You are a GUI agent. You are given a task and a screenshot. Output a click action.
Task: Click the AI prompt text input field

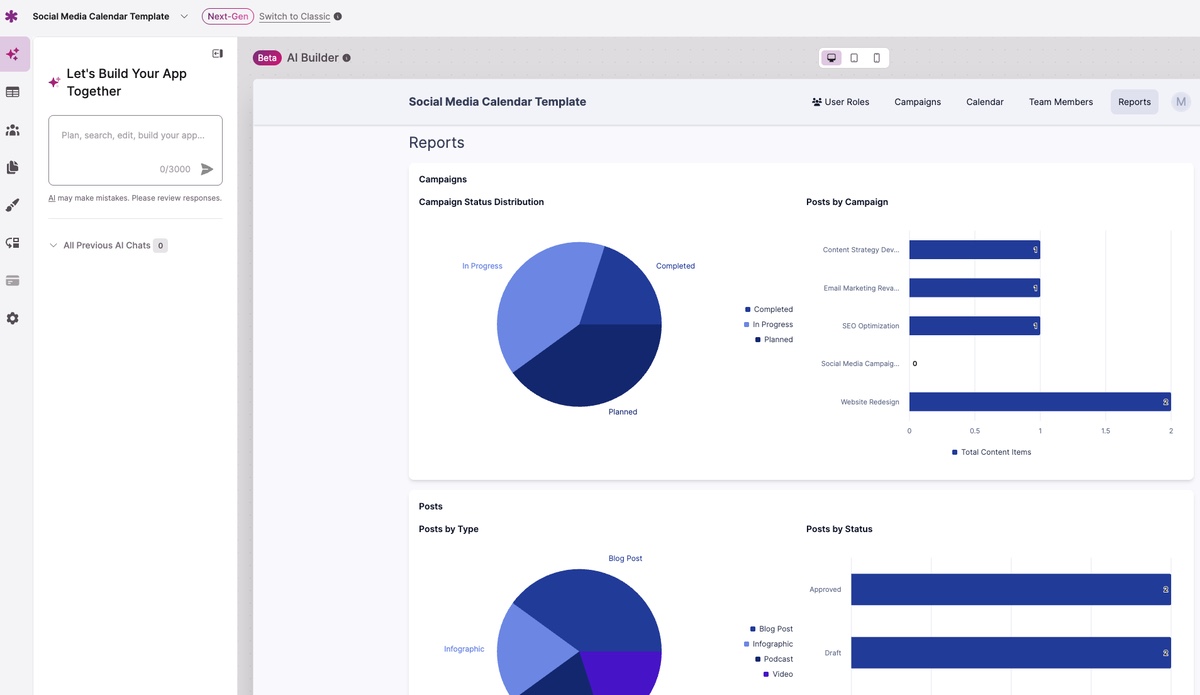135,142
